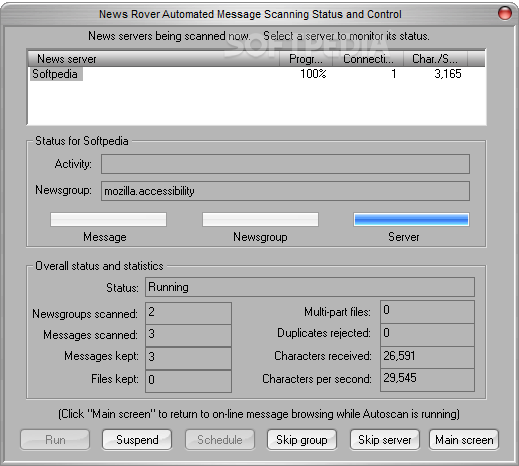The width and height of the screenshot is (519, 466).
Task: Click the Duplicates rejected value field
Action: [x=427, y=334]
